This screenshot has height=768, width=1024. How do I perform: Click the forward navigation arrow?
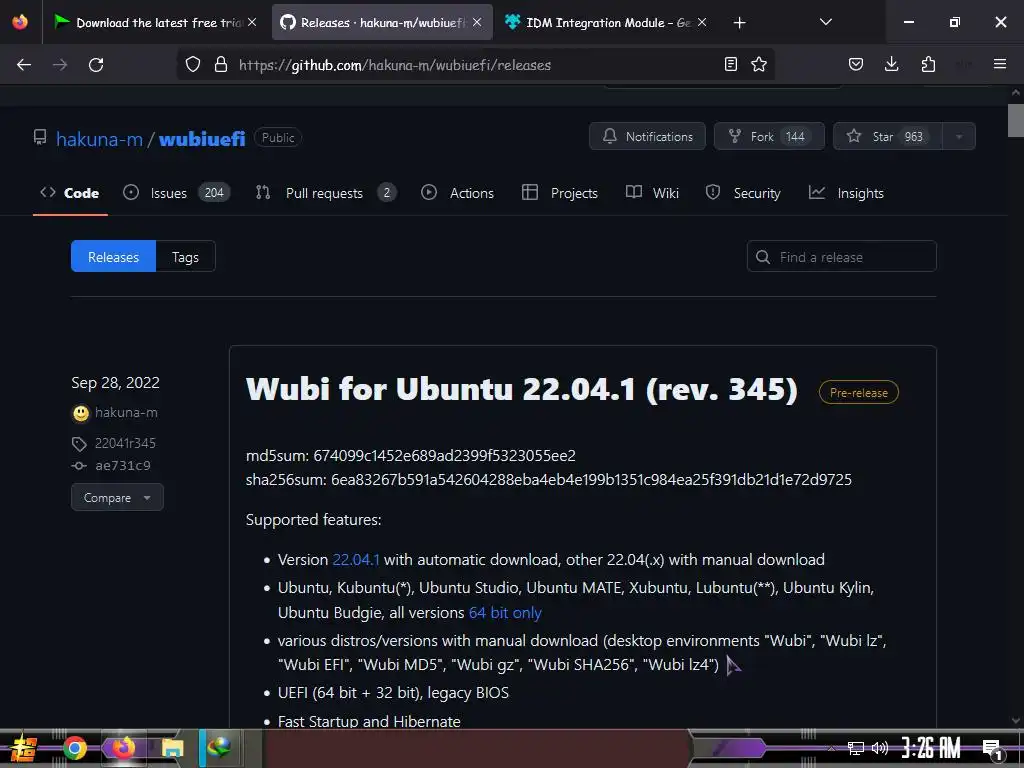(60, 65)
